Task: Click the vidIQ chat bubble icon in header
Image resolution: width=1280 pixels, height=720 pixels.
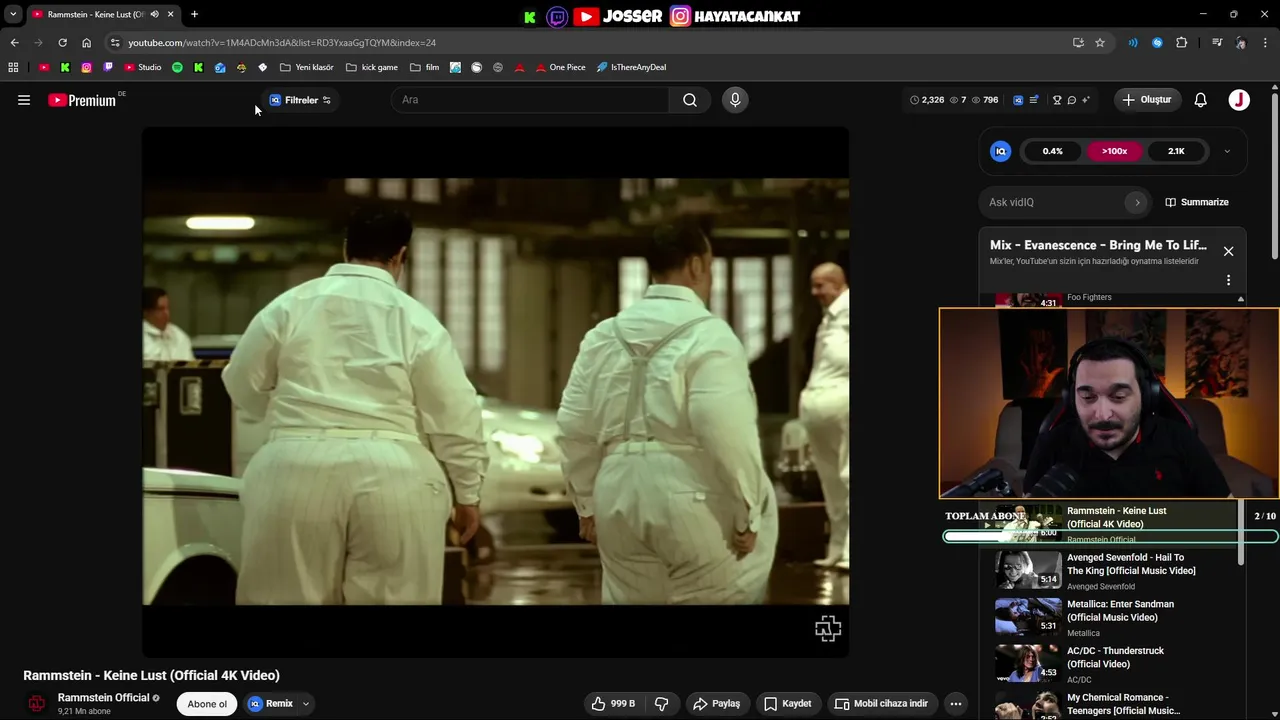Action: (1071, 100)
